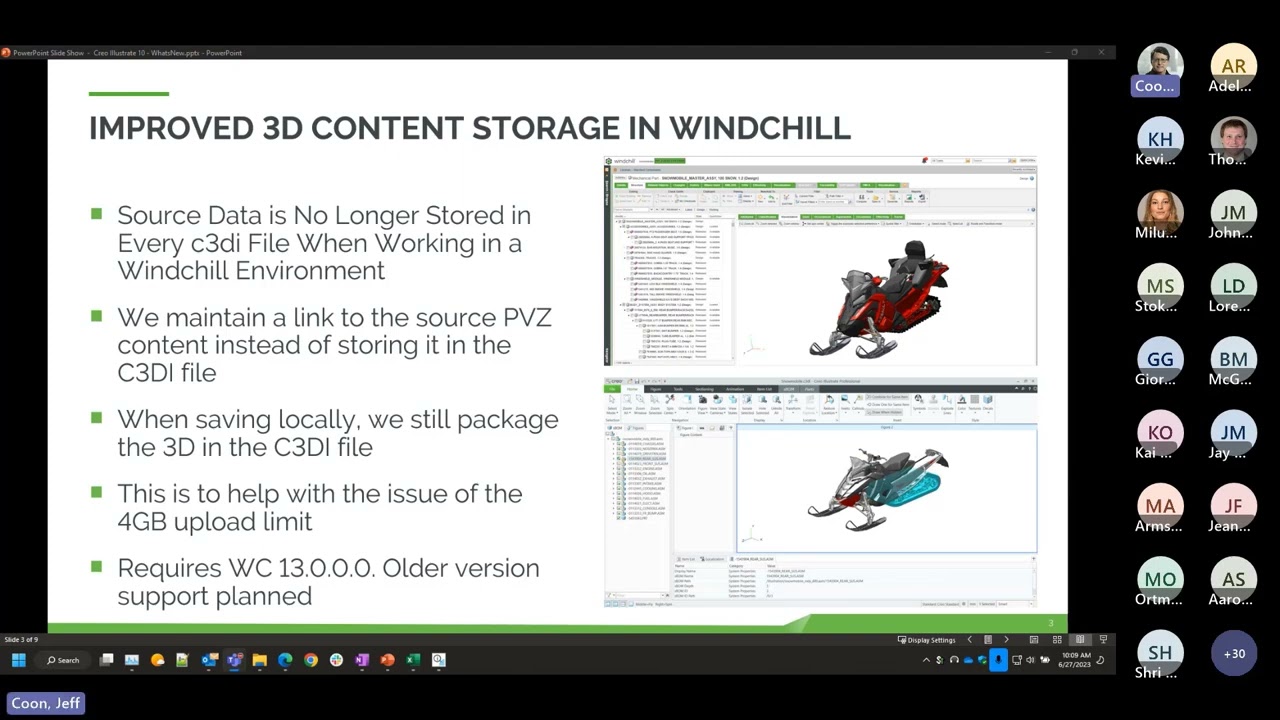This screenshot has width=1280, height=720.
Task: Open headphones tray icon
Action: 954,660
